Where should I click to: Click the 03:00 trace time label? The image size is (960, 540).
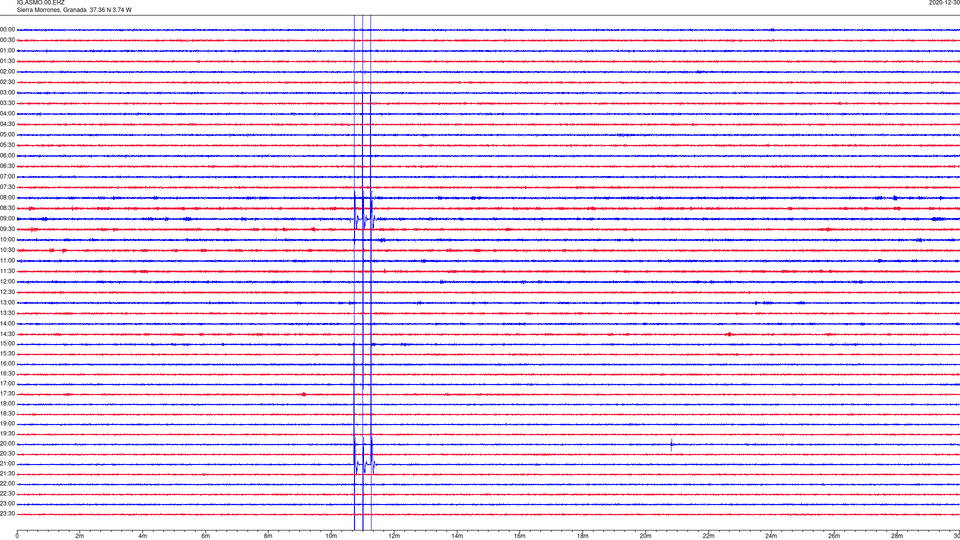coord(7,92)
